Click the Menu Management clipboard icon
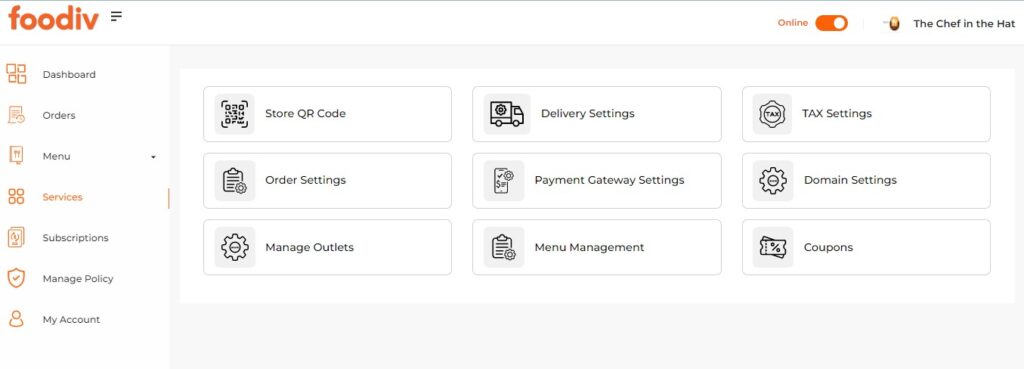The width and height of the screenshot is (1024, 369). tap(504, 247)
